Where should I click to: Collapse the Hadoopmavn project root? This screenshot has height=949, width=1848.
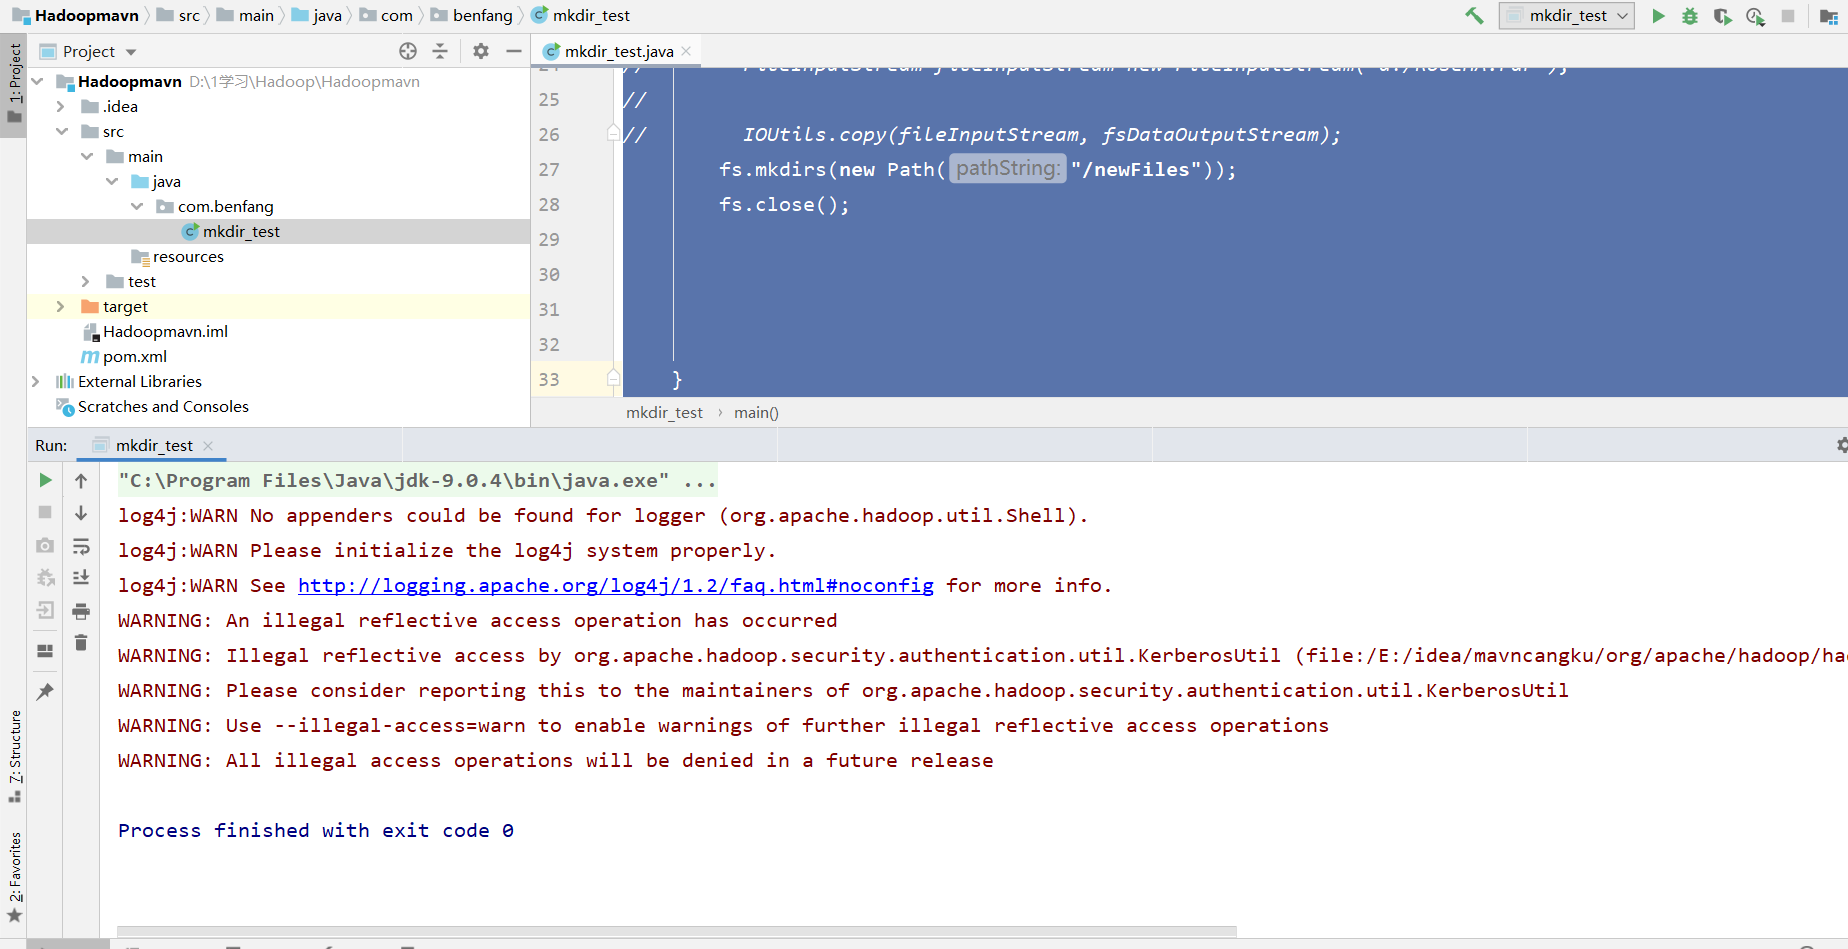click(37, 81)
